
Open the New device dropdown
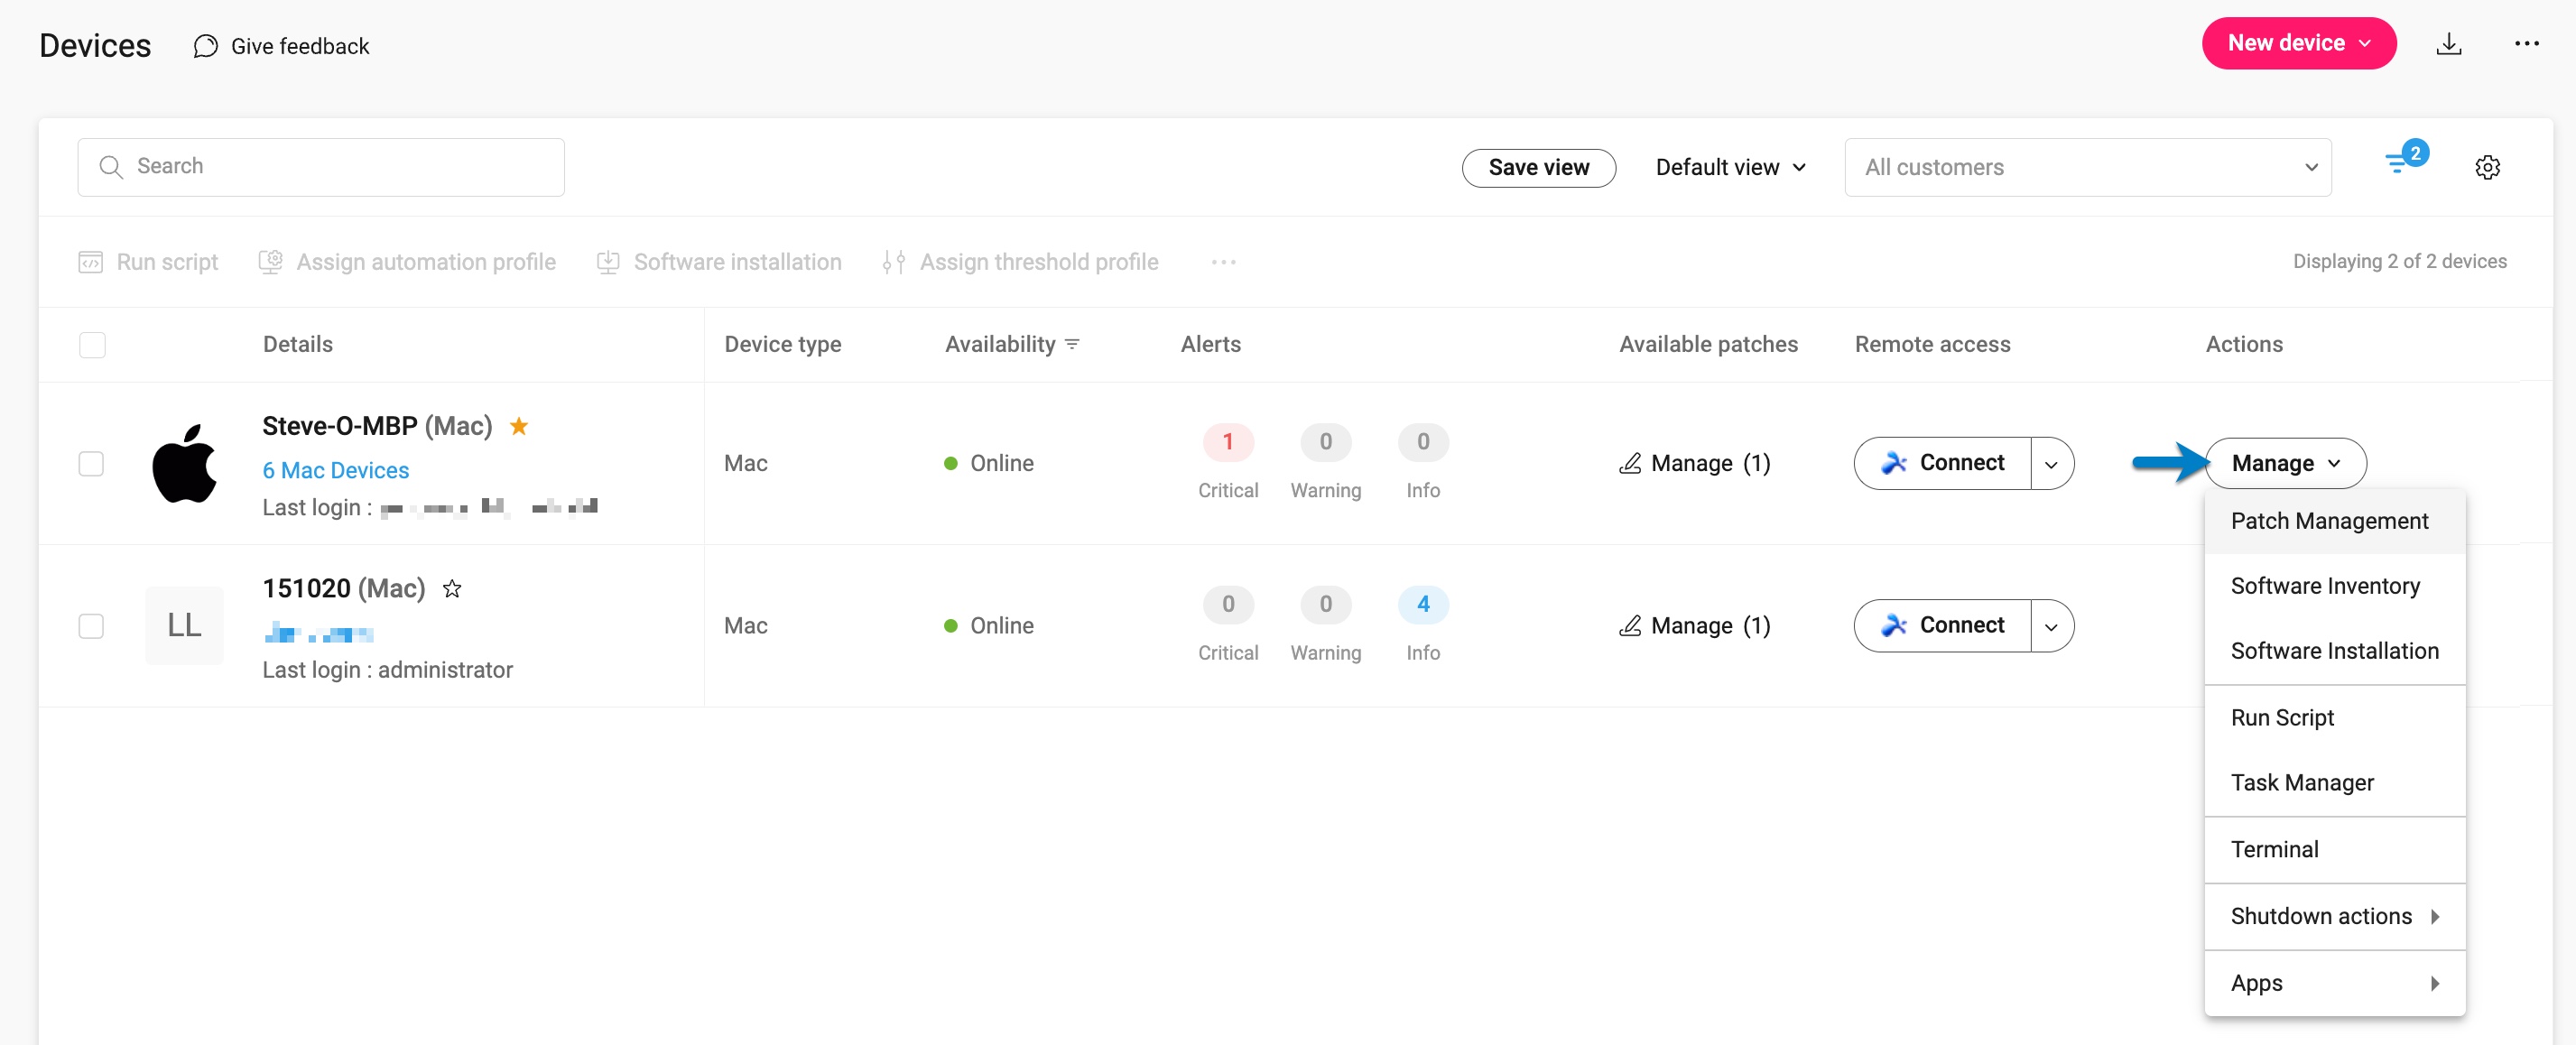pos(2298,43)
